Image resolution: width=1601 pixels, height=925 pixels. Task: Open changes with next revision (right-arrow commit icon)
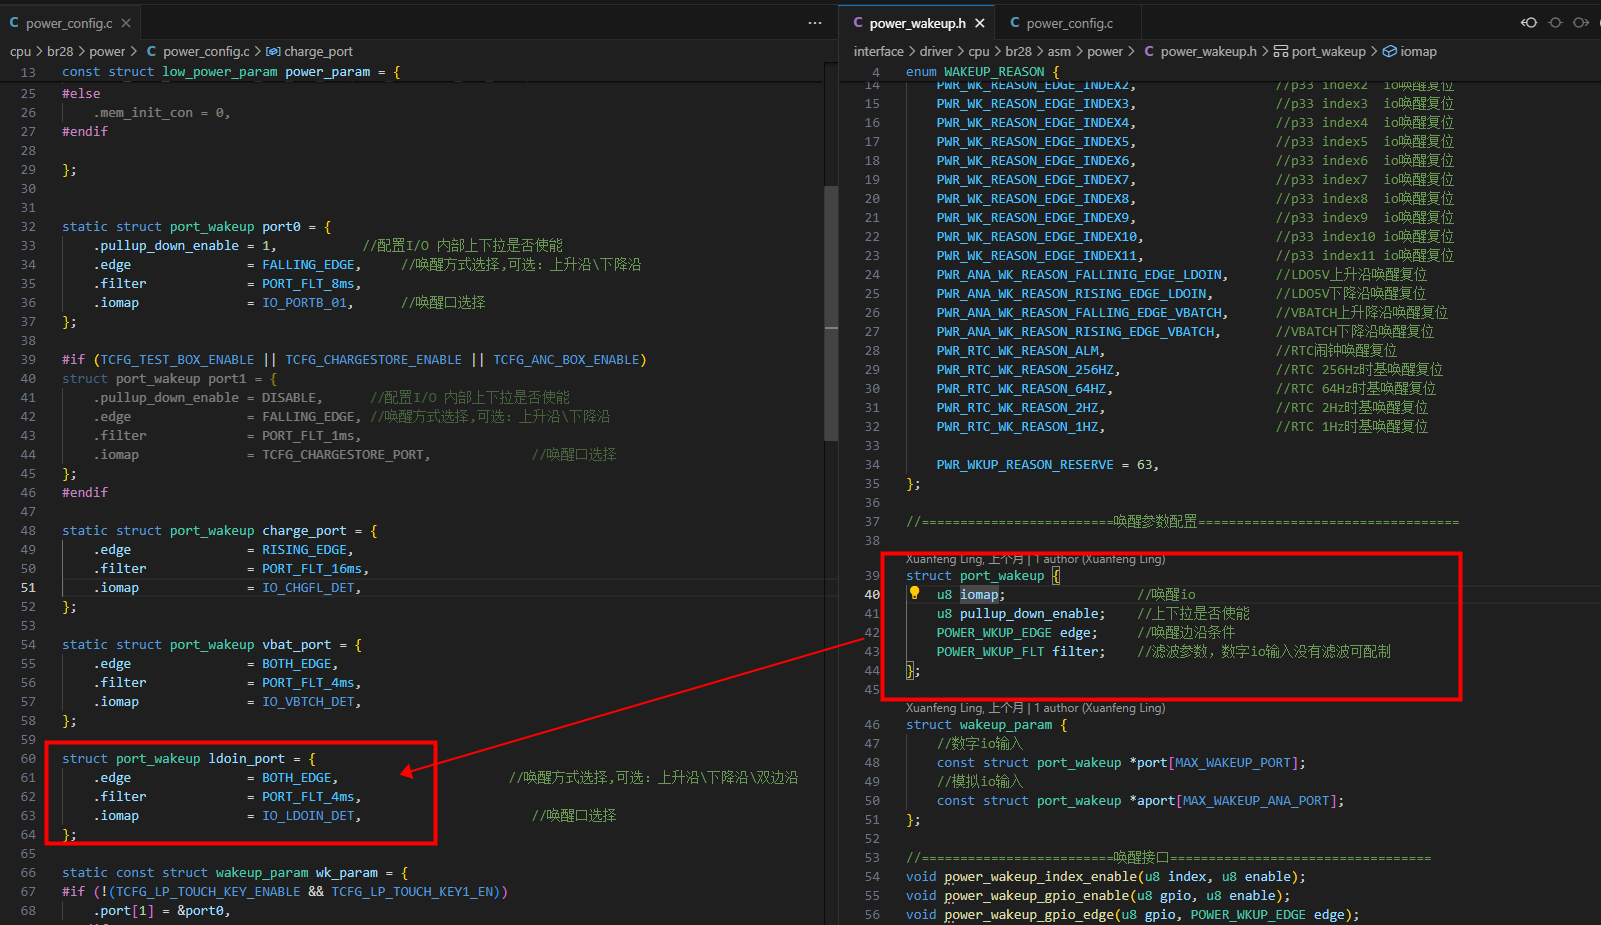click(1581, 23)
